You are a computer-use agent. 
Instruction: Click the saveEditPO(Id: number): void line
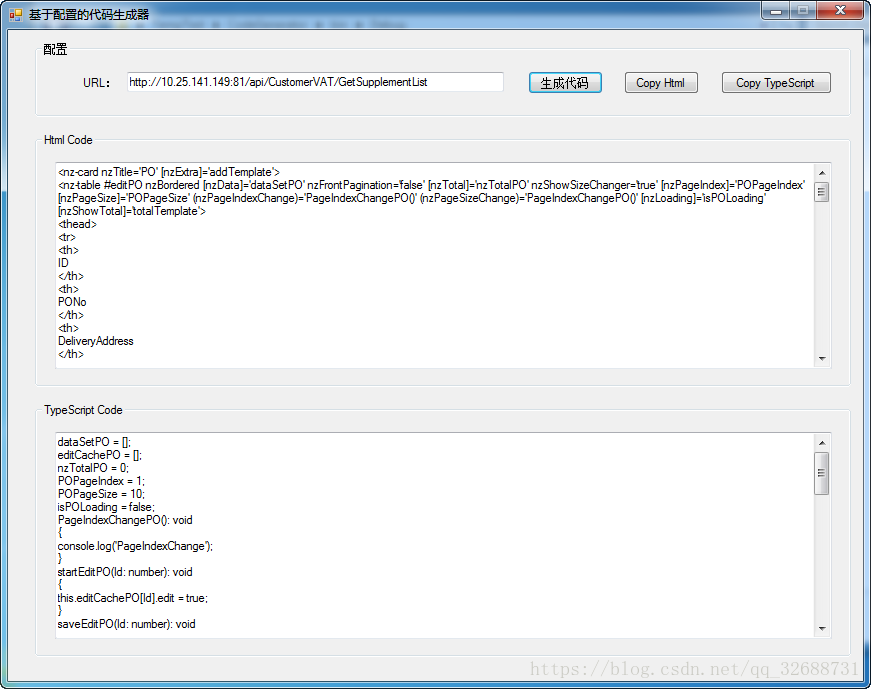pyautogui.click(x=126, y=624)
